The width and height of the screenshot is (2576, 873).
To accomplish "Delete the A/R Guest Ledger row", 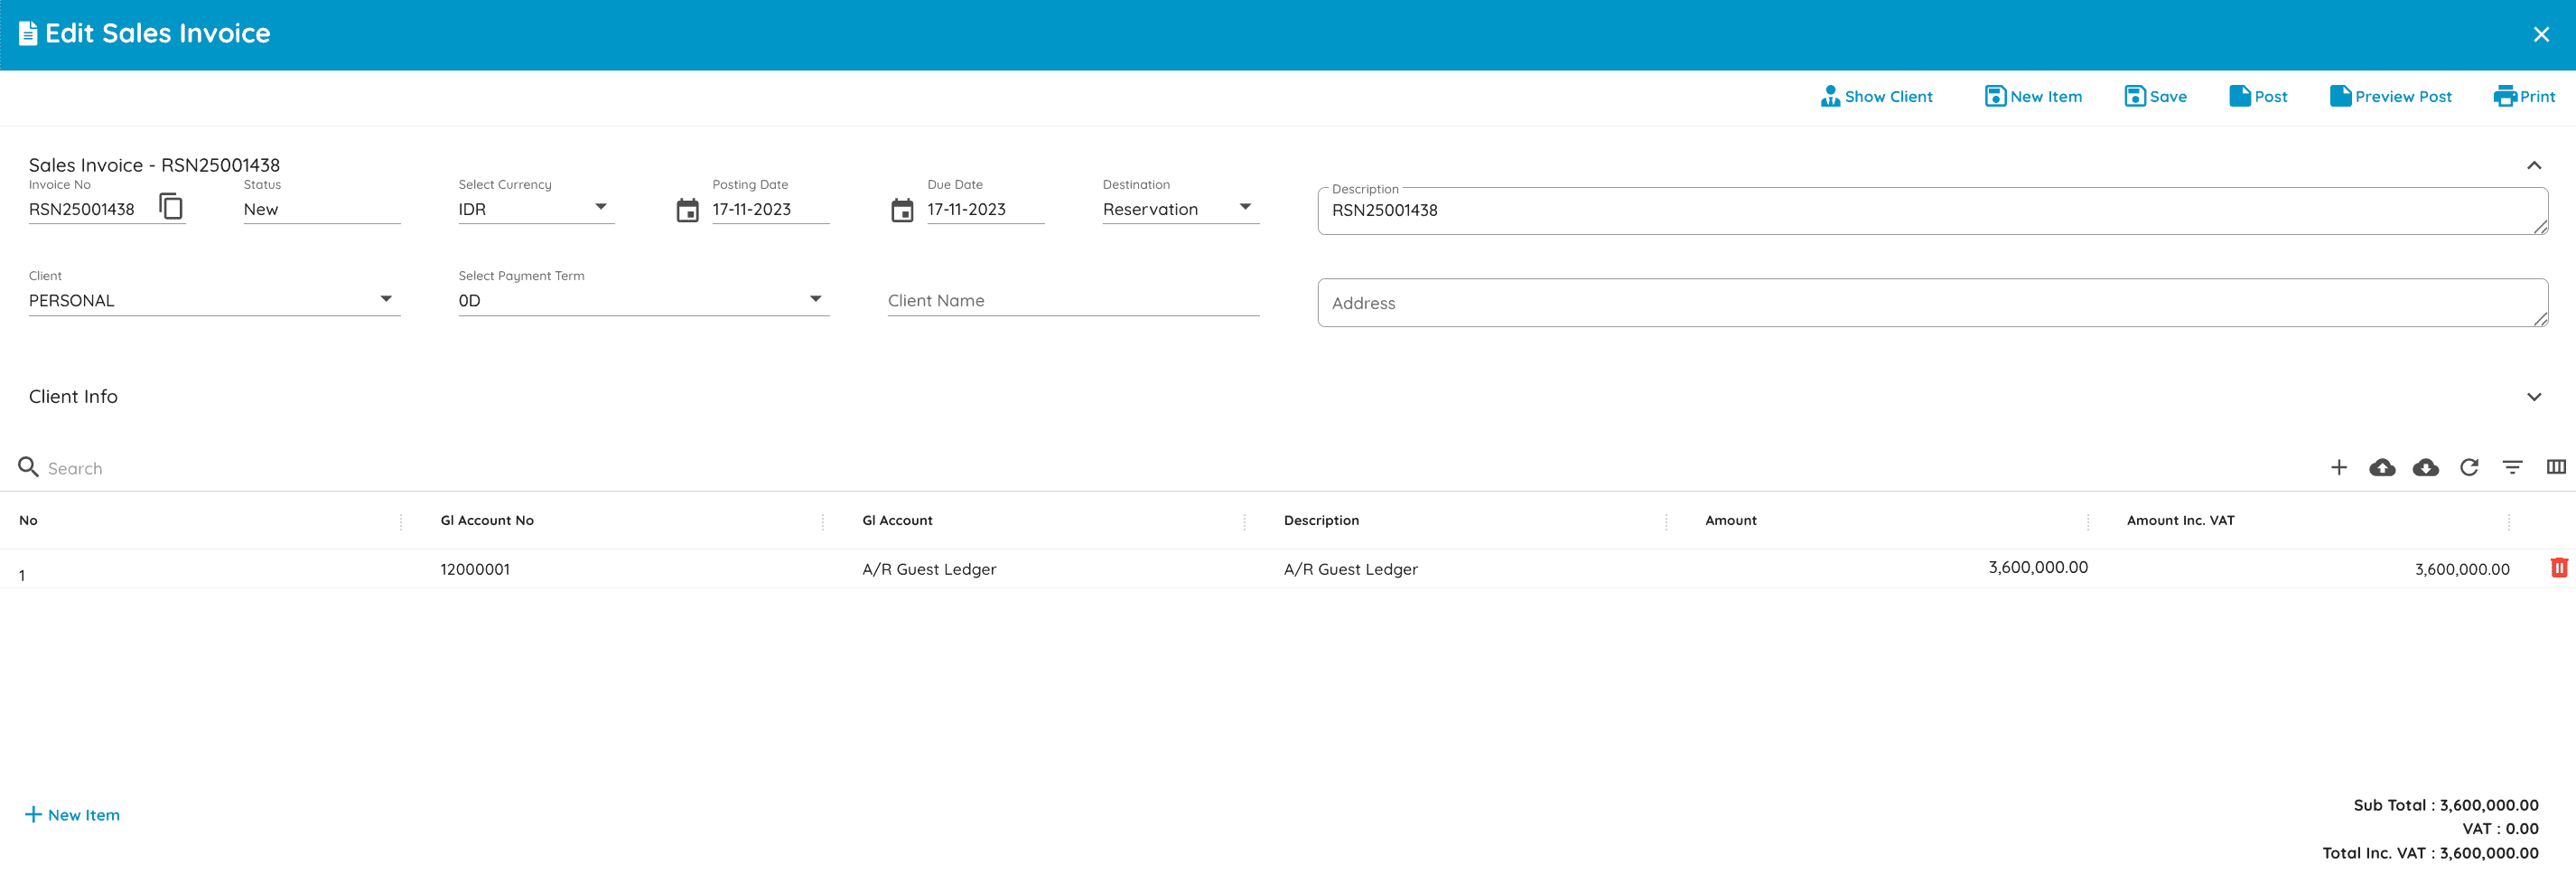I will [x=2558, y=568].
